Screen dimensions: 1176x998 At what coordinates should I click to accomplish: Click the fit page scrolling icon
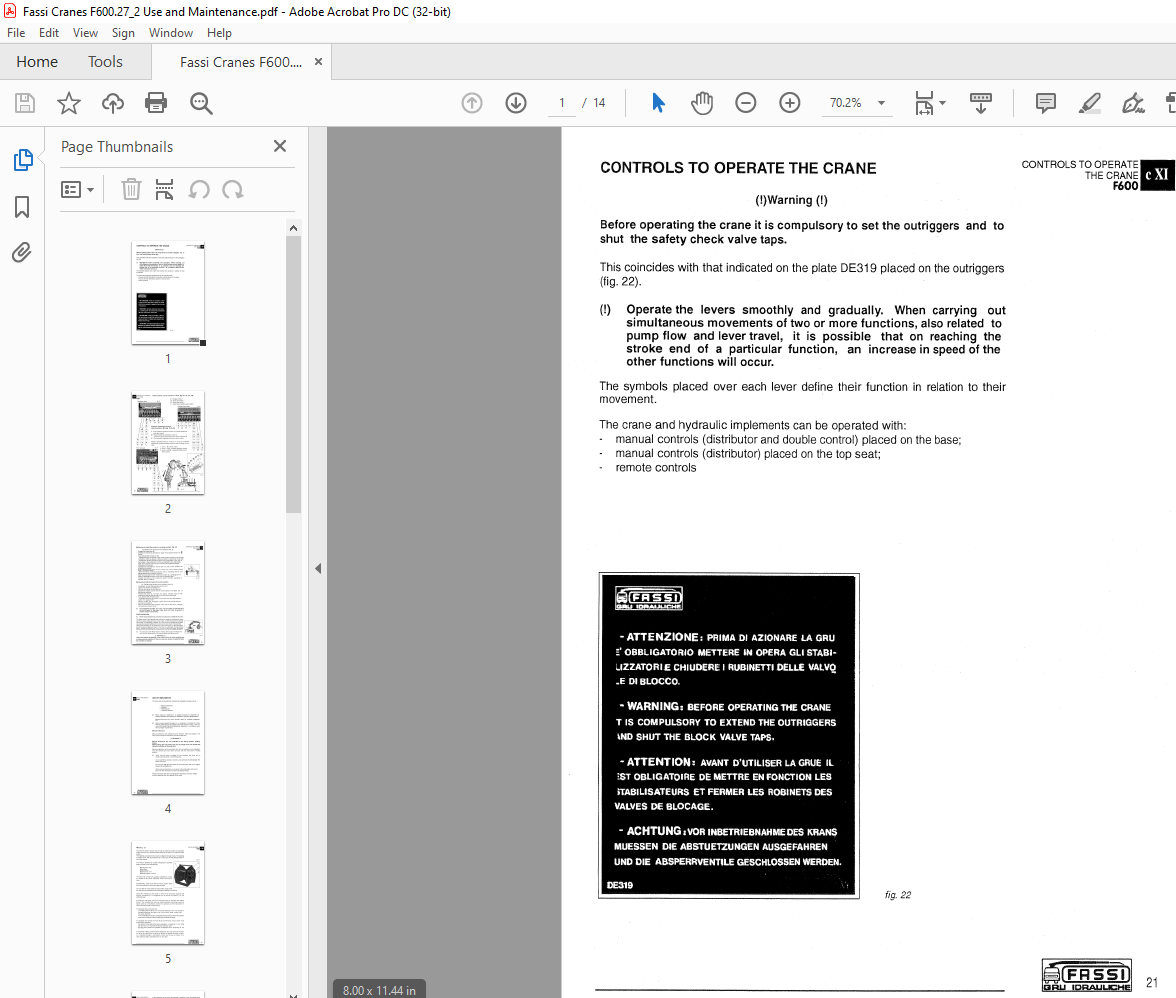924,103
